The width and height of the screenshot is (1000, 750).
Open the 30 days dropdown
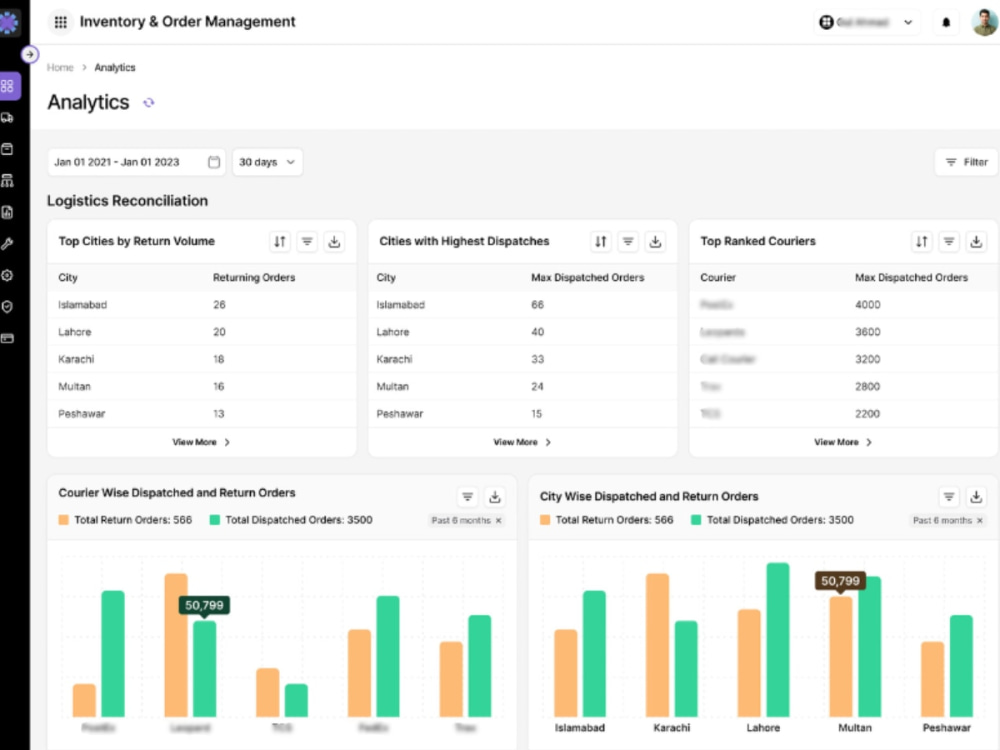point(267,162)
